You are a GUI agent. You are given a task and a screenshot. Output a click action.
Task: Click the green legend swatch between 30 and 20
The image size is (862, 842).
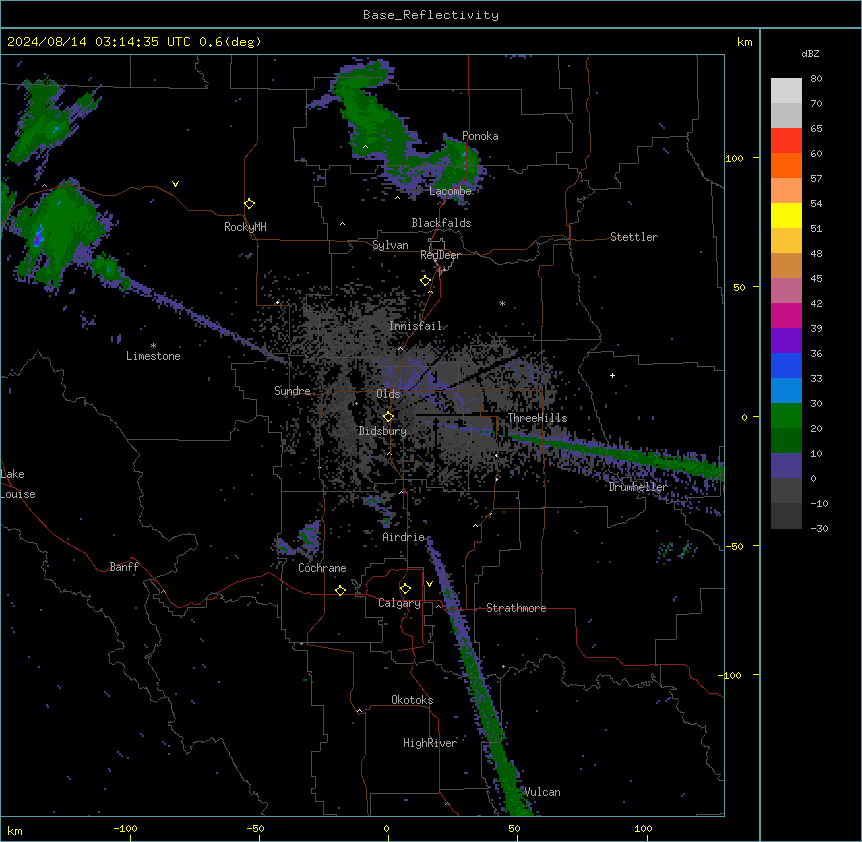pos(786,416)
